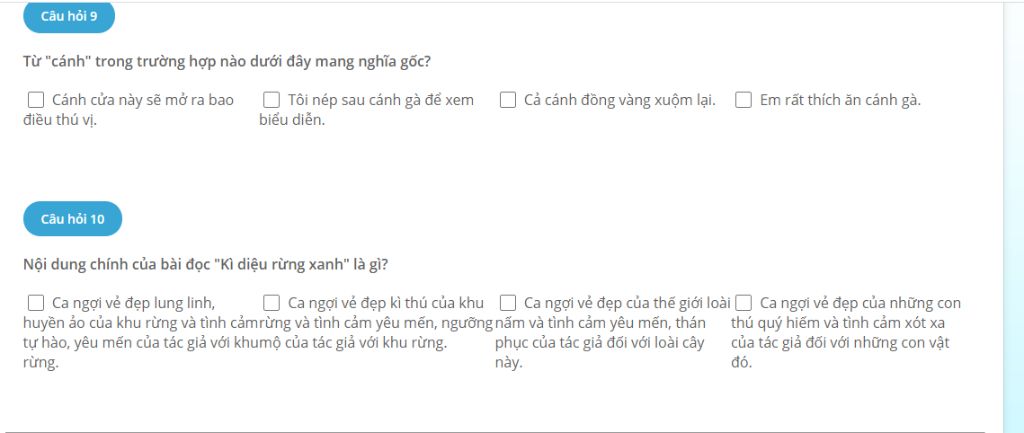Click the question text about từ "cánh" nghĩa gốc

pyautogui.click(x=227, y=61)
